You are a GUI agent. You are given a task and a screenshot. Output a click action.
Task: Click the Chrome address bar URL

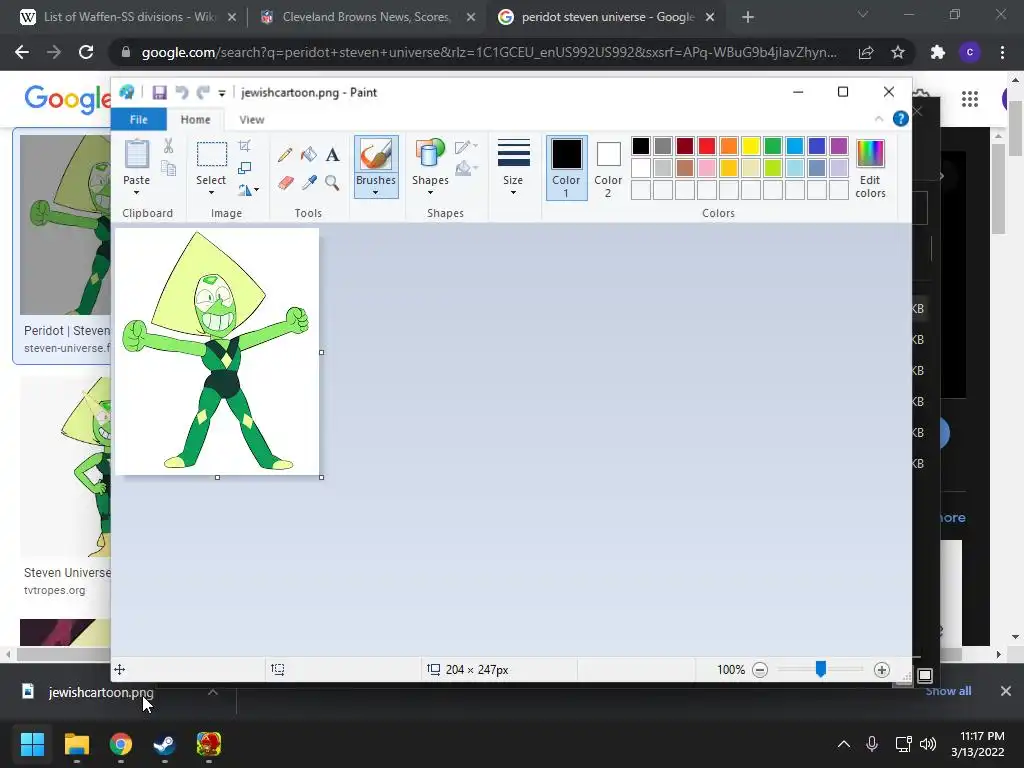point(489,52)
